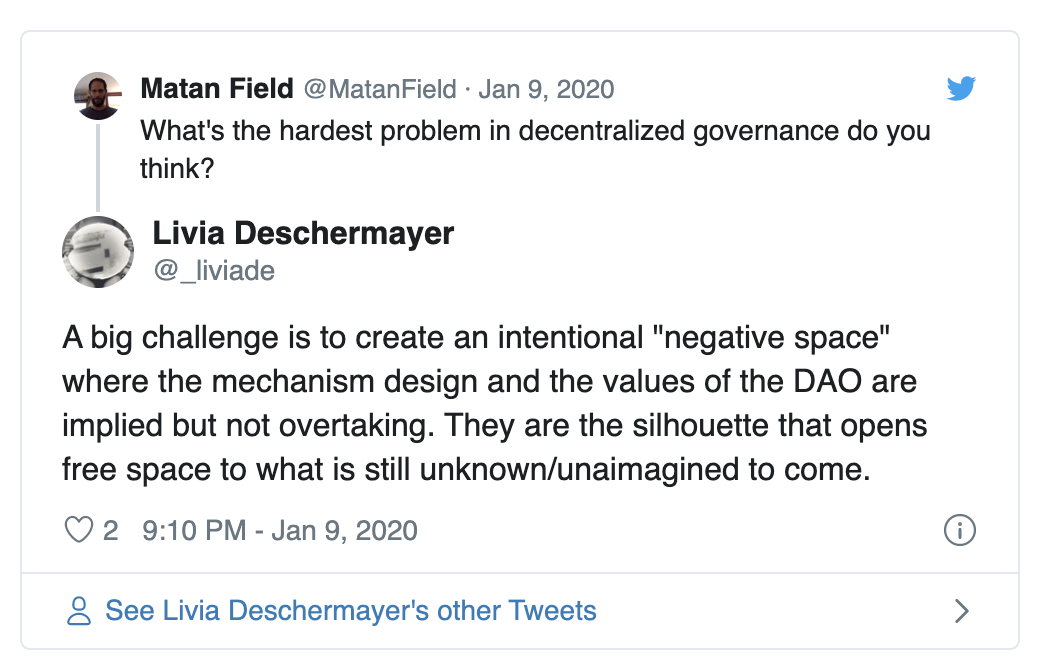Open the Jan 9, 2020 date of the parent tweet
The width and height of the screenshot is (1038, 672).
(x=546, y=89)
